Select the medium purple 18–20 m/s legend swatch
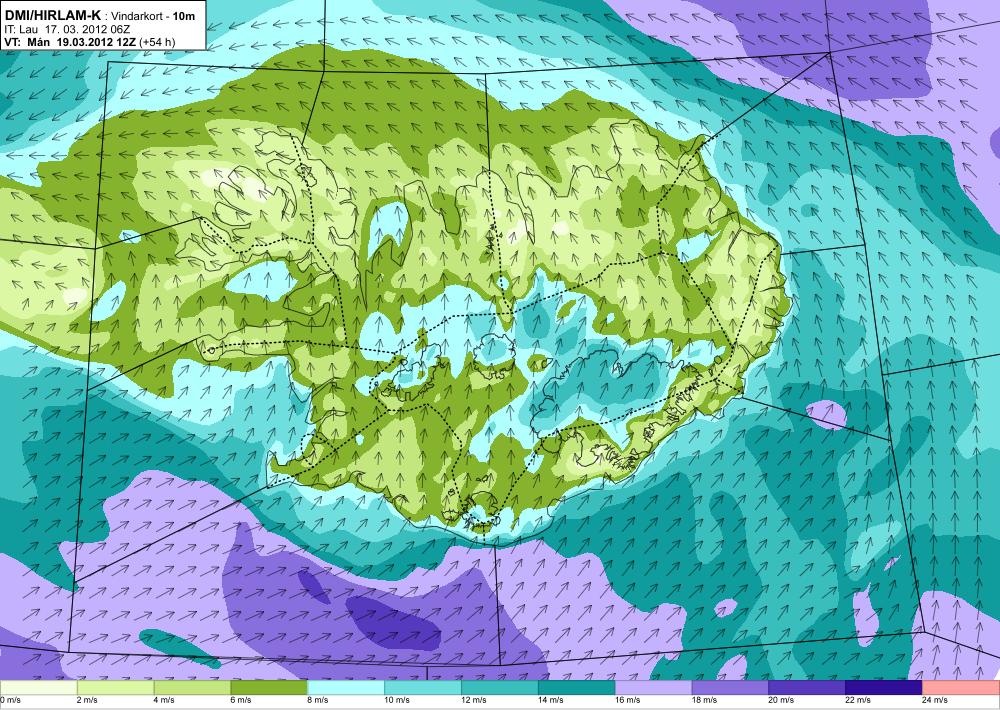Viewport: 1000px width, 710px height. (x=730, y=688)
